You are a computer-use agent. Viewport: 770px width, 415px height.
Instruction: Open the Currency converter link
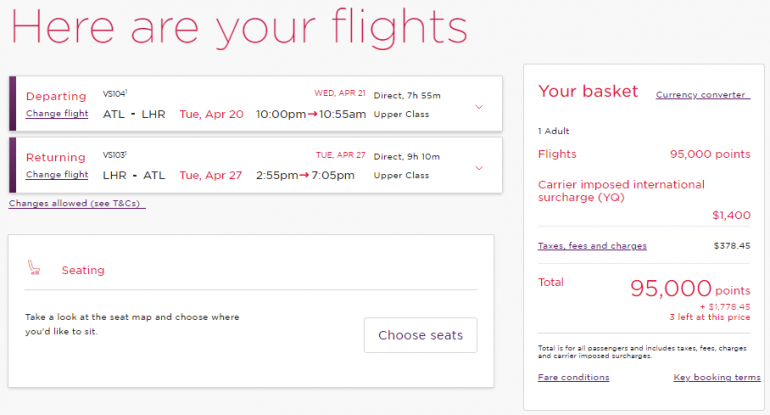click(x=702, y=95)
